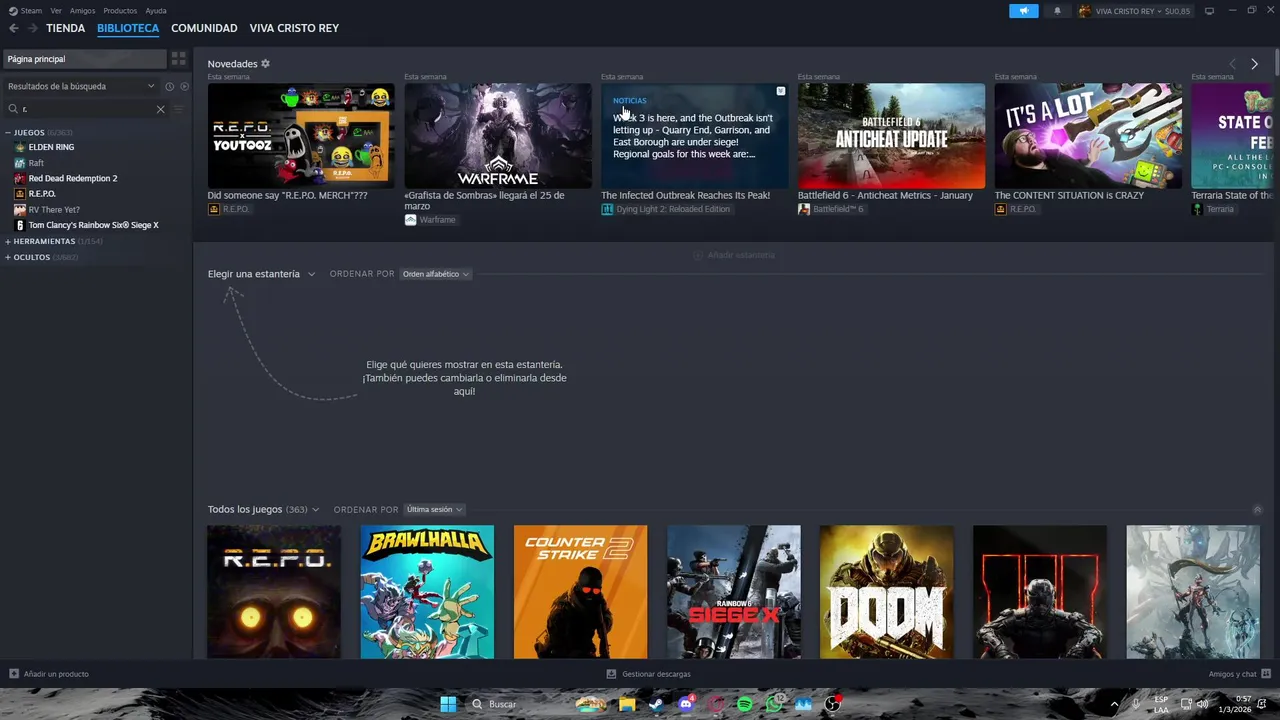Collapse the 'Todos los juegos' shelf arrow

tap(1257, 510)
